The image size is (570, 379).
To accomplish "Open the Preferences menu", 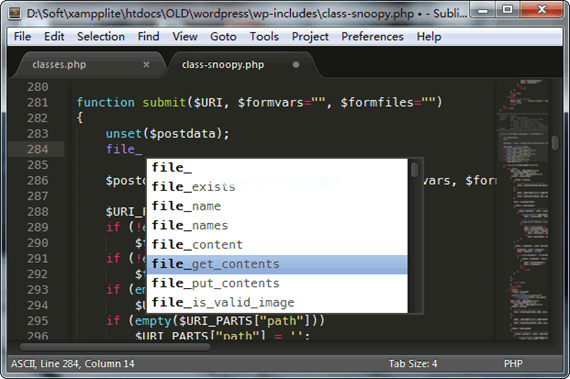I will coord(372,36).
